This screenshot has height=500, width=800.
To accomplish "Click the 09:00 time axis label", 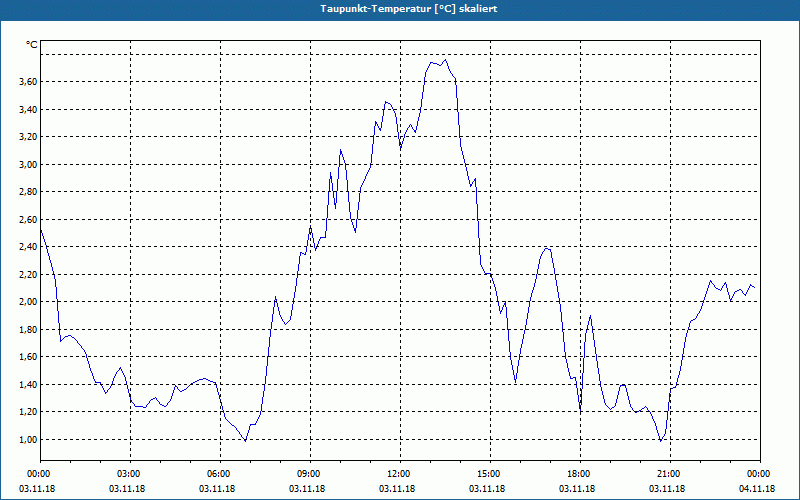I will point(310,474).
